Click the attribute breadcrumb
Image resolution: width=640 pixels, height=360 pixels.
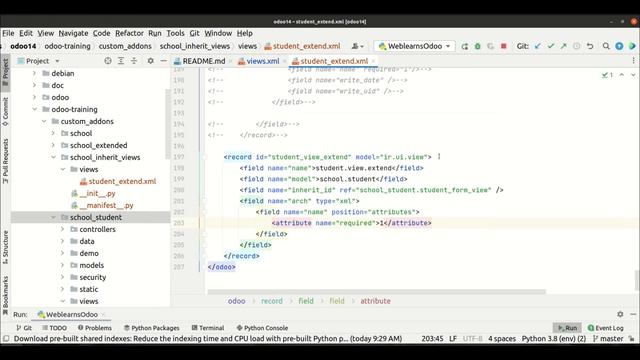[375, 301]
